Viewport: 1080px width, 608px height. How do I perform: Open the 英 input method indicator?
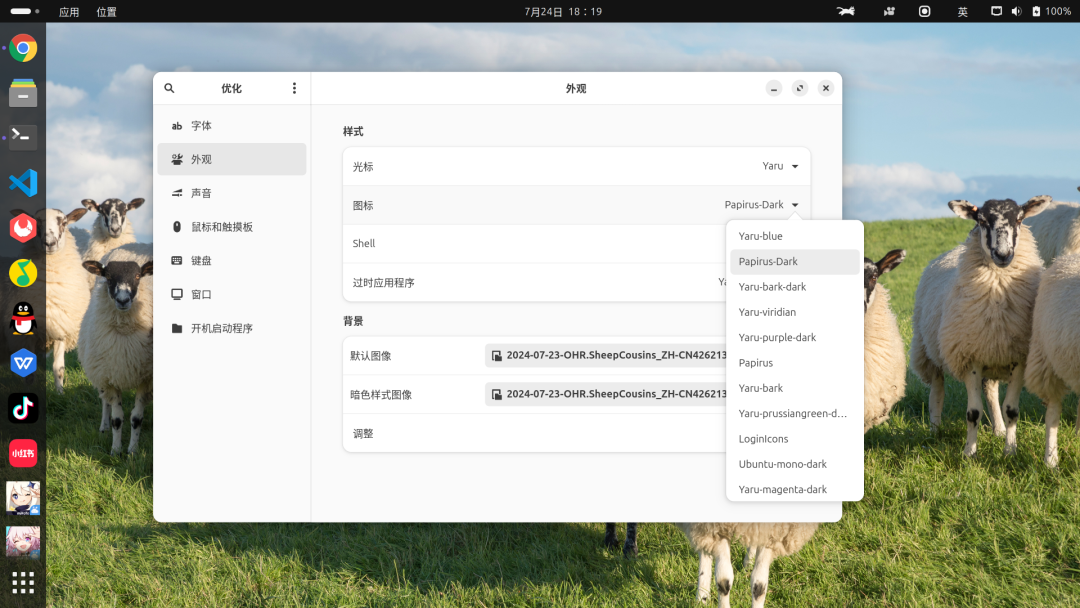click(x=963, y=11)
